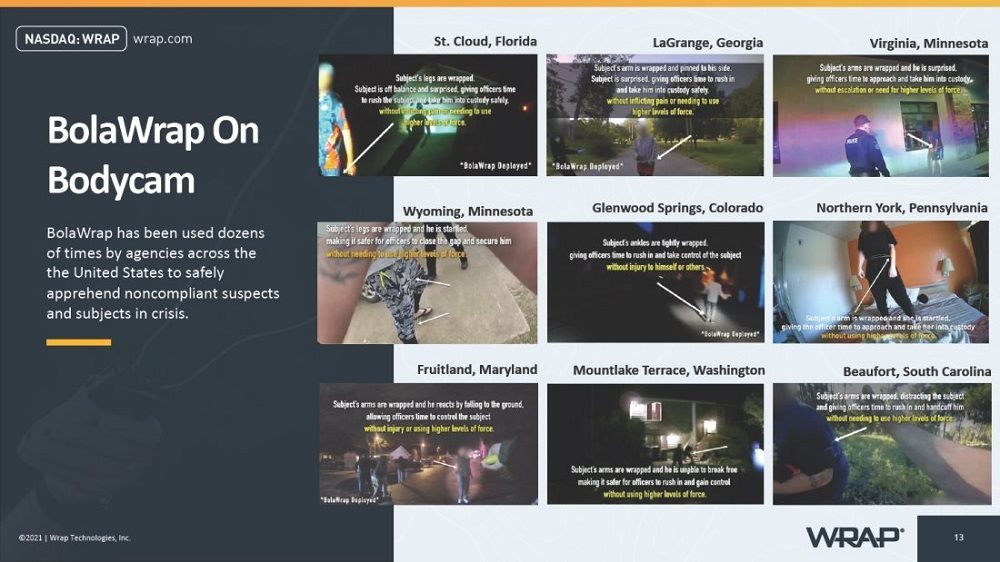Select the 'Glenwood Springs, Colorado' caption
Viewport: 1000px width, 562px height.
677,208
